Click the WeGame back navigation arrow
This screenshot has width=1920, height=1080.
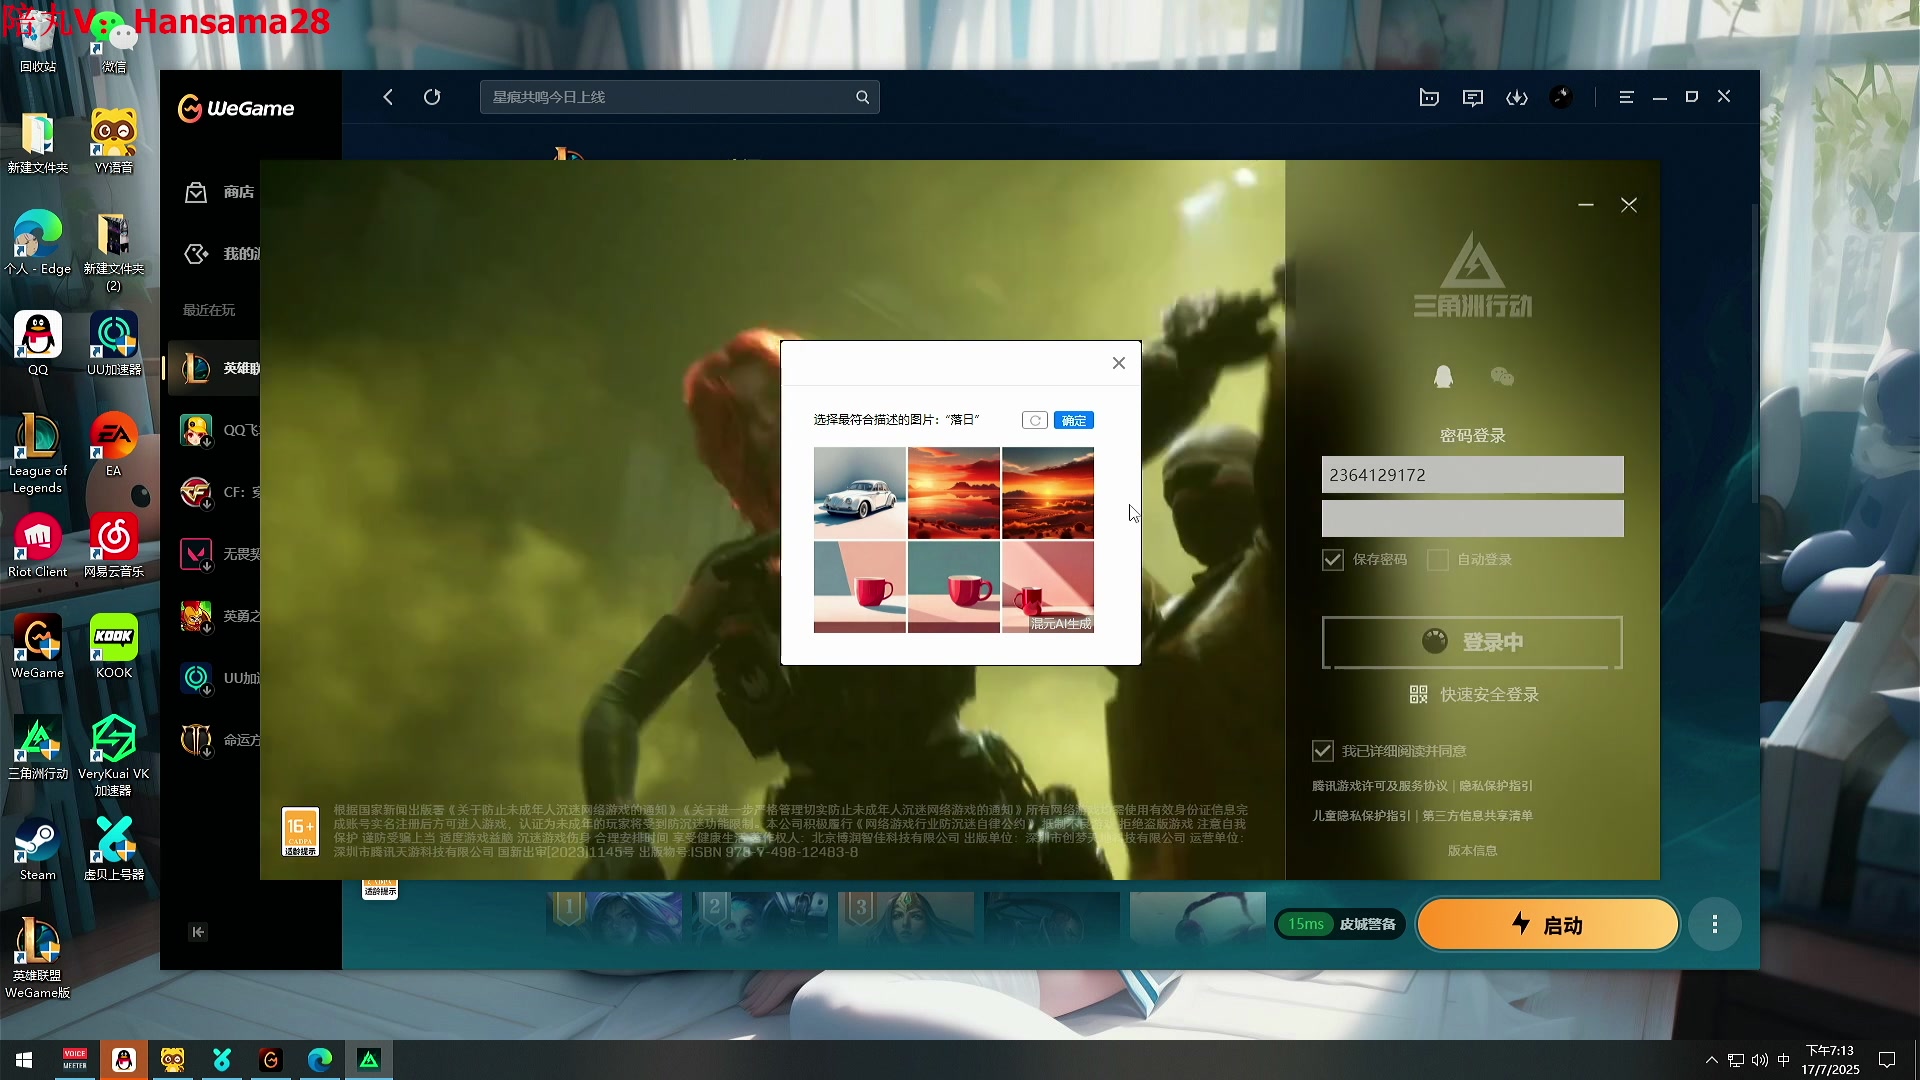pyautogui.click(x=388, y=97)
